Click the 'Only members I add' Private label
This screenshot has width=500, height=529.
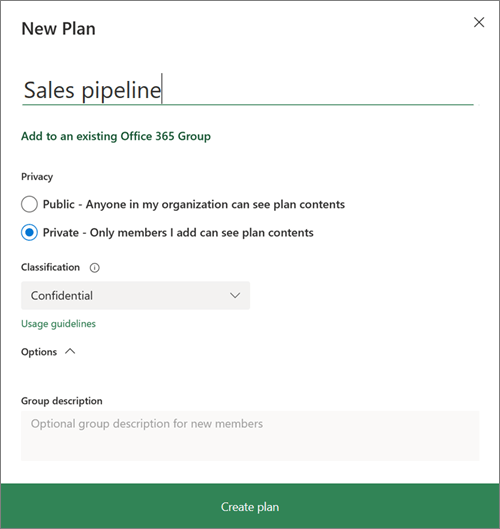[x=178, y=233]
